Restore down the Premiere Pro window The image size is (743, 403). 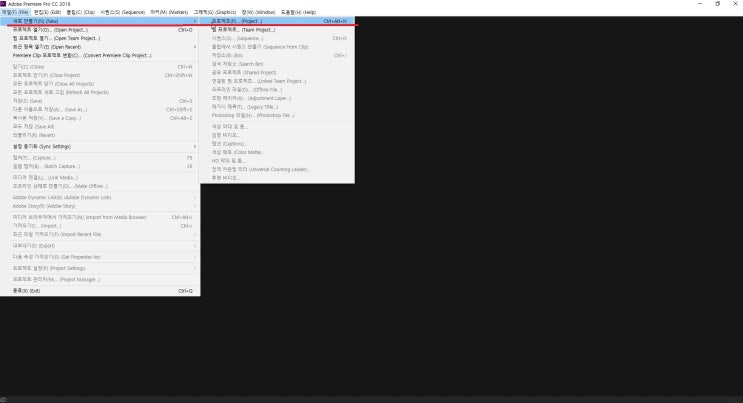tap(717, 4)
